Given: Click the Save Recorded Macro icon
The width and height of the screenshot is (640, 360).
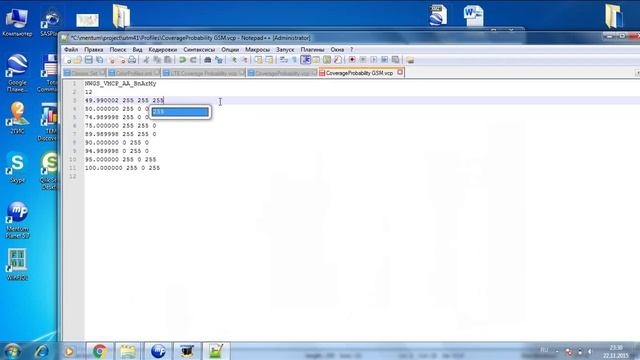Looking at the screenshot, I should pos(395,60).
